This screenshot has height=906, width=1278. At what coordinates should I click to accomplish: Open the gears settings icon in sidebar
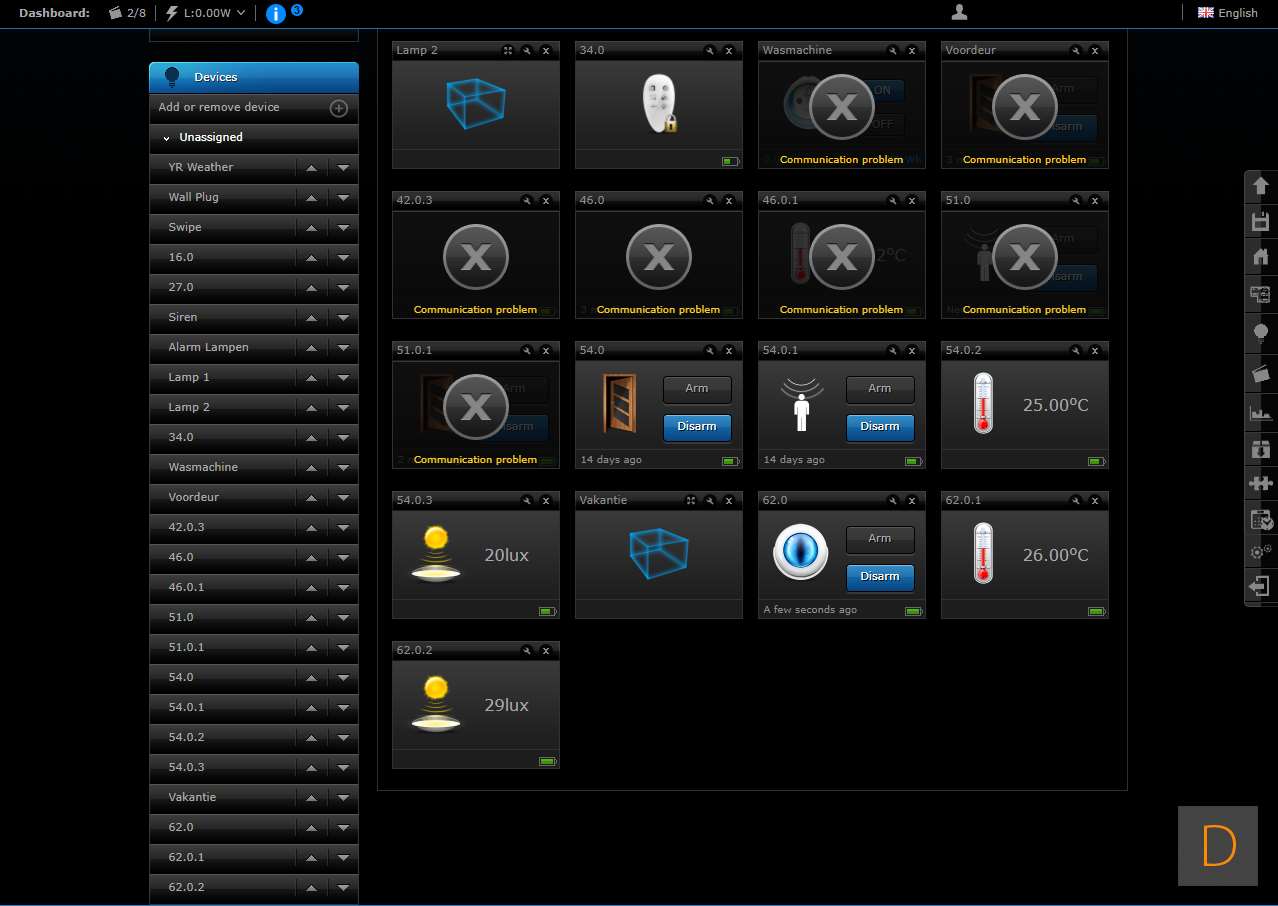point(1260,552)
